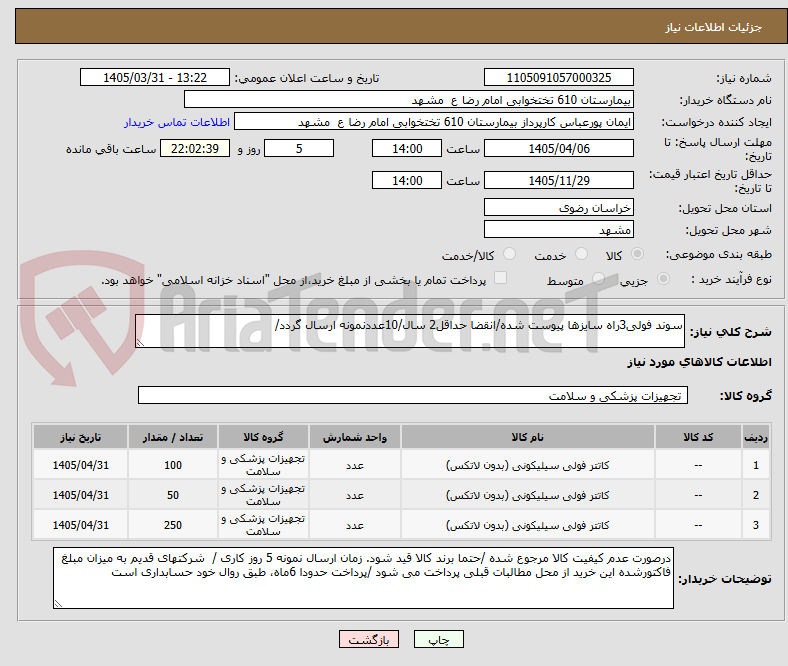Click the row number 1 cell
The image size is (788, 666).
point(755,465)
